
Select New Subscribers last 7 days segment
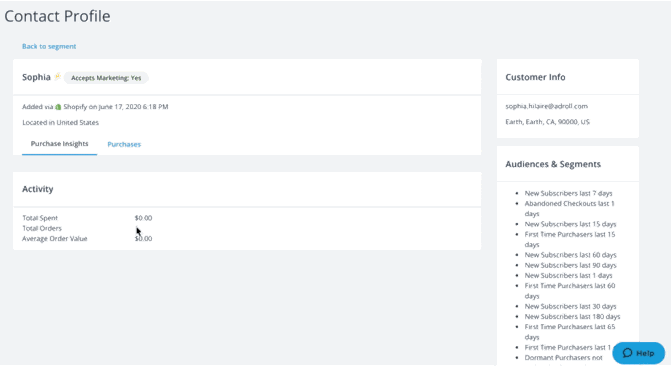pos(568,193)
